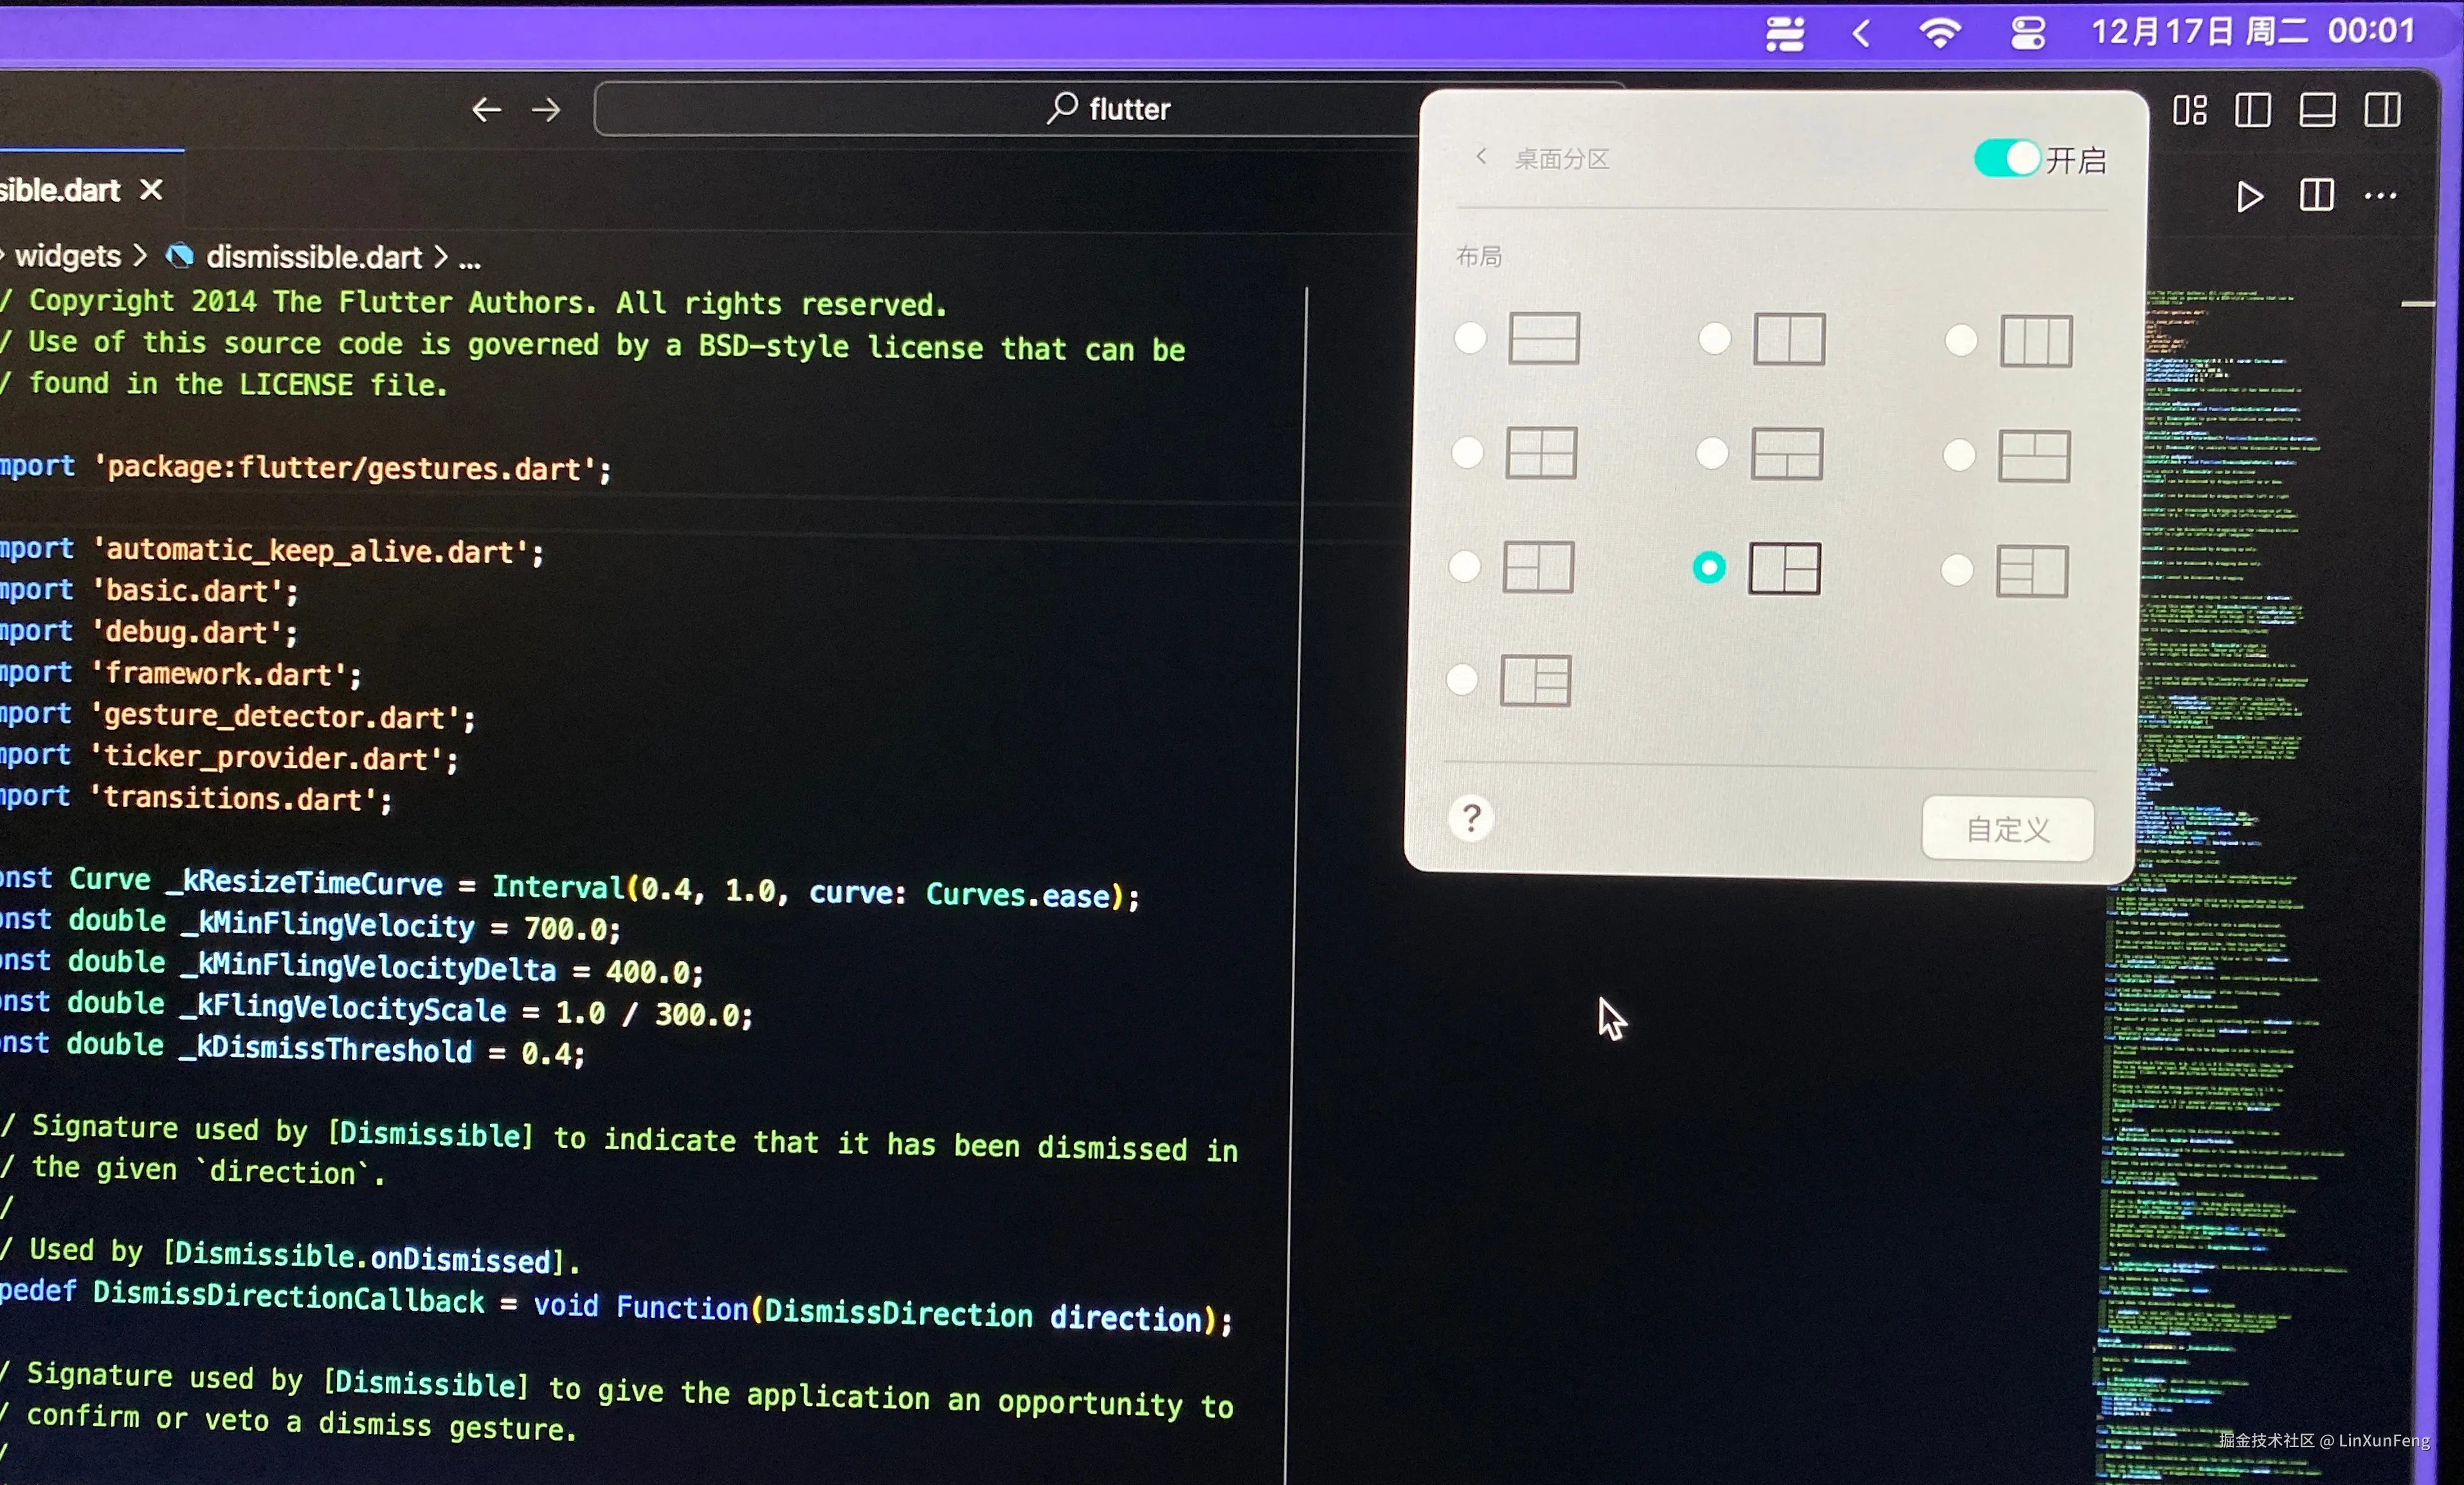Select the two-row horizontal split layout
Viewport: 2464px width, 1485px height.
(x=1470, y=338)
